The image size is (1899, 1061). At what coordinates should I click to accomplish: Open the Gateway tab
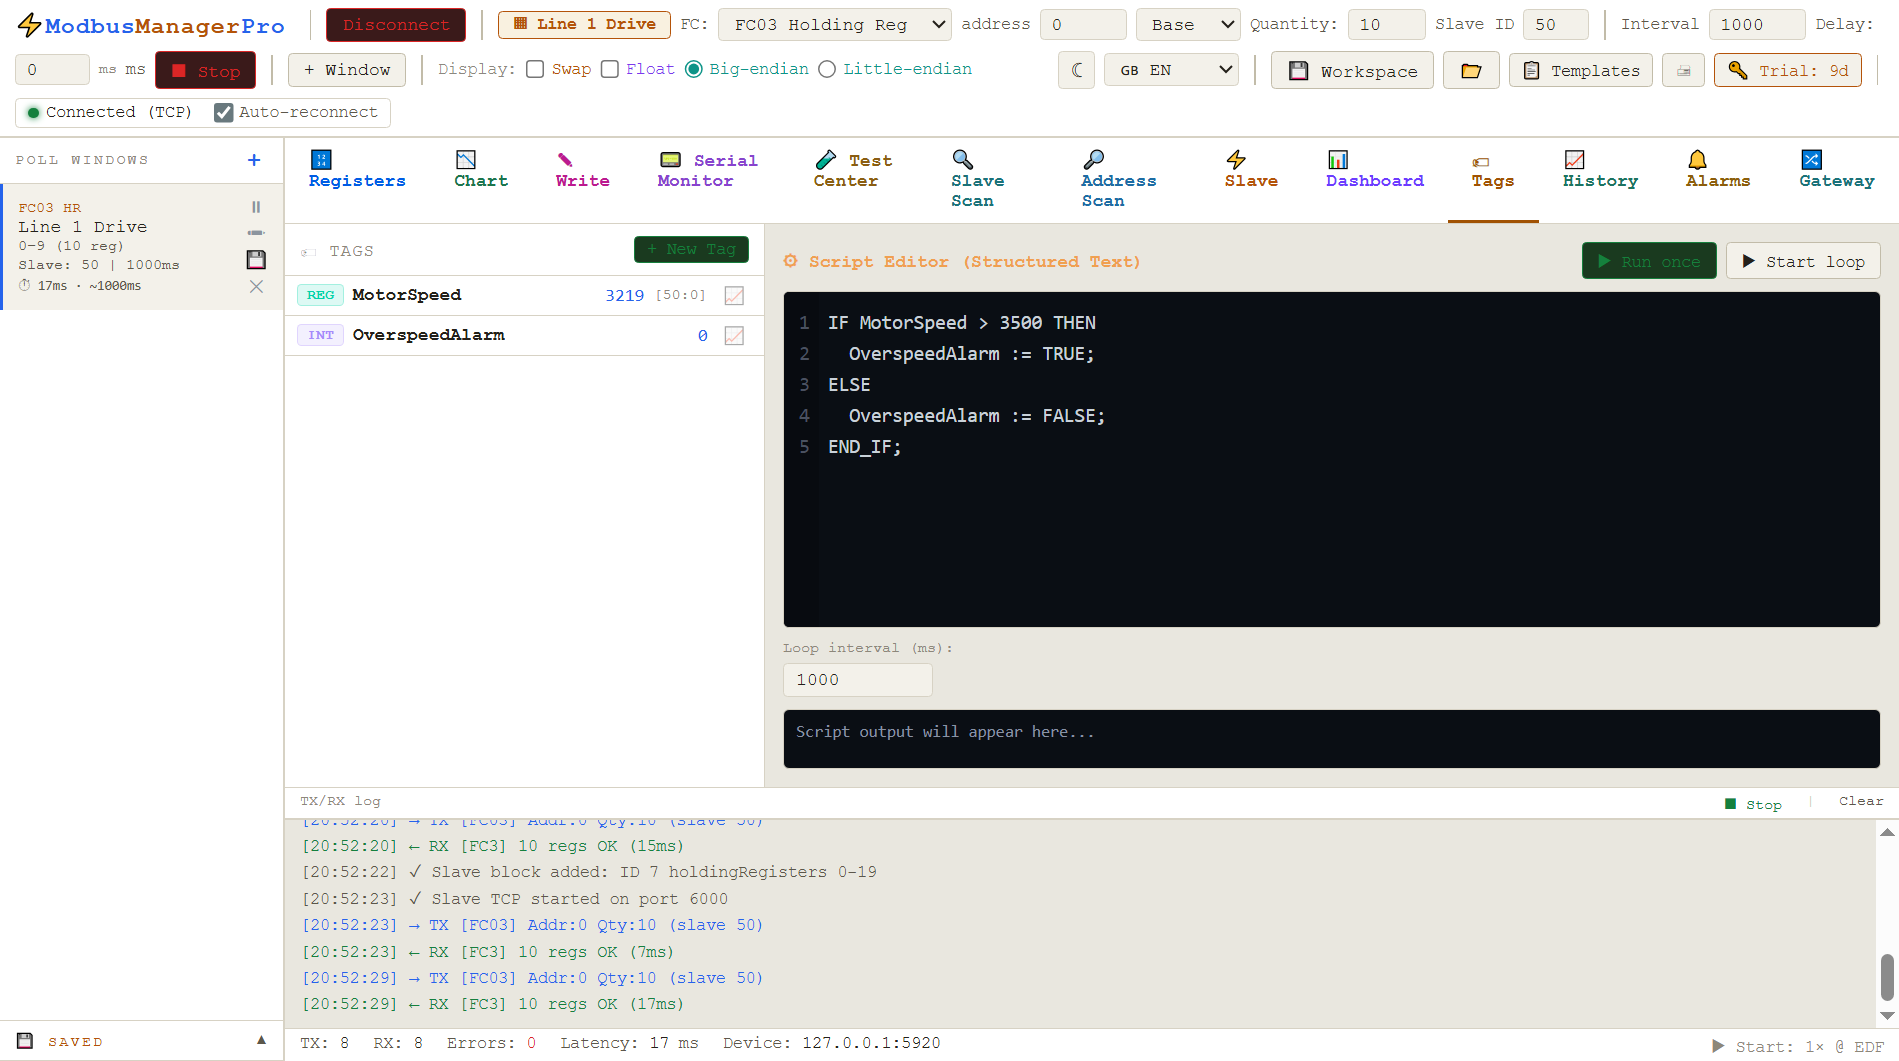(x=1836, y=170)
